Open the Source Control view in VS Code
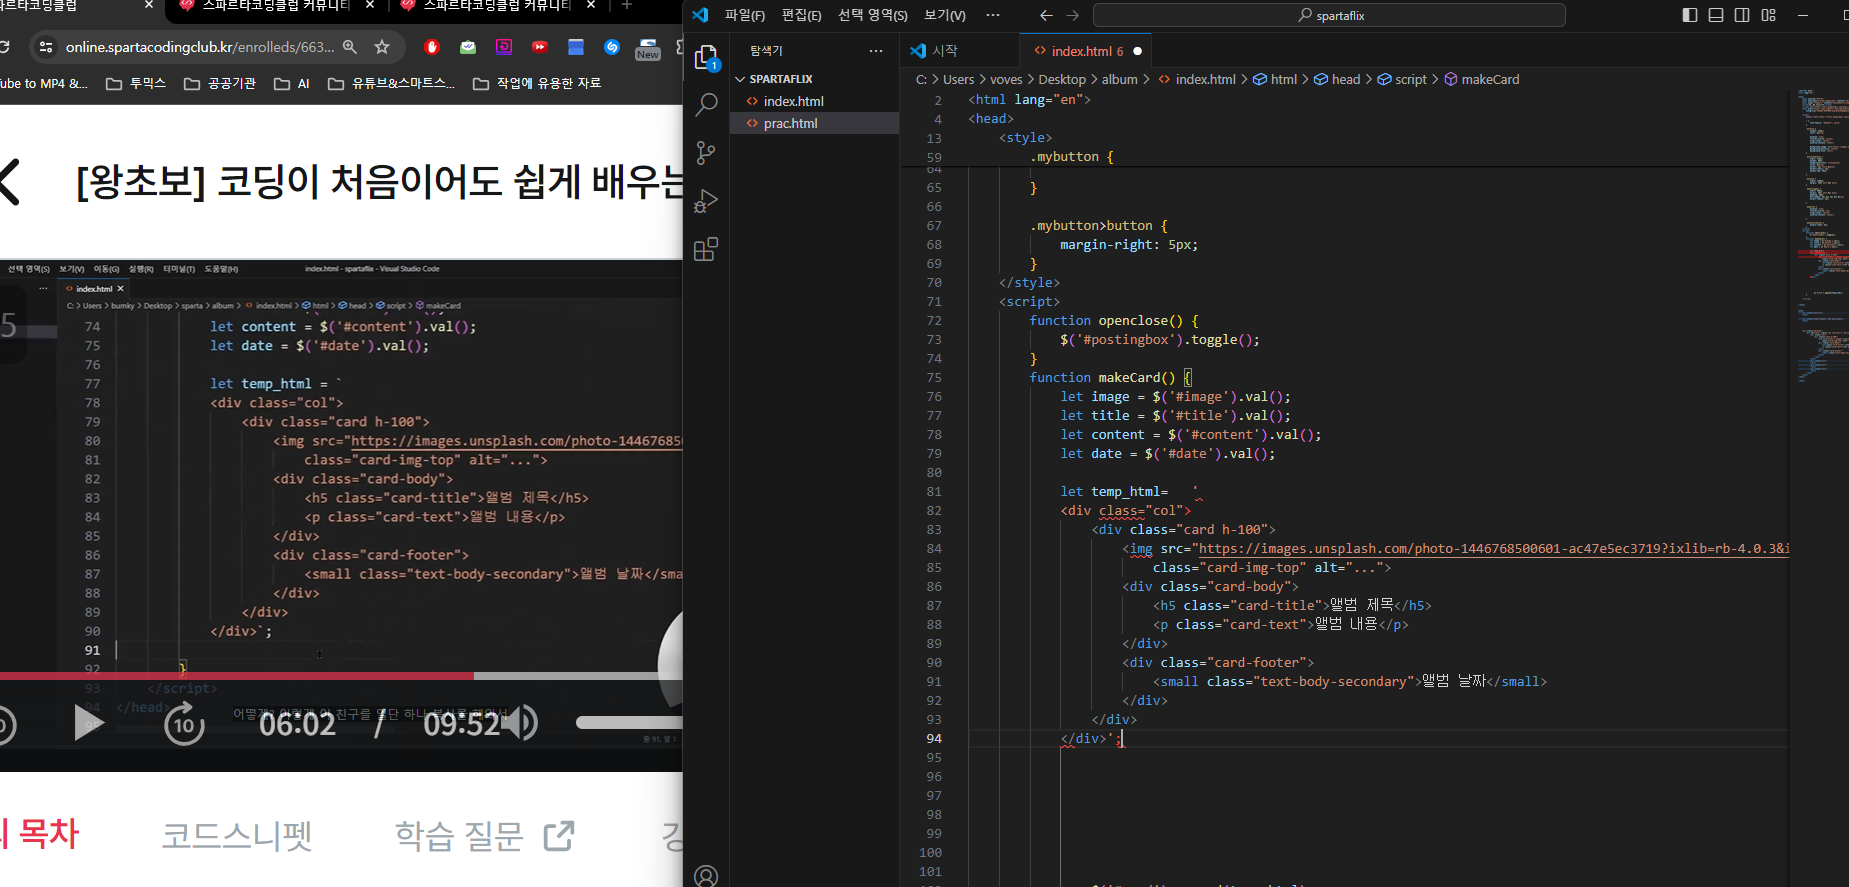This screenshot has height=887, width=1849. tap(706, 152)
